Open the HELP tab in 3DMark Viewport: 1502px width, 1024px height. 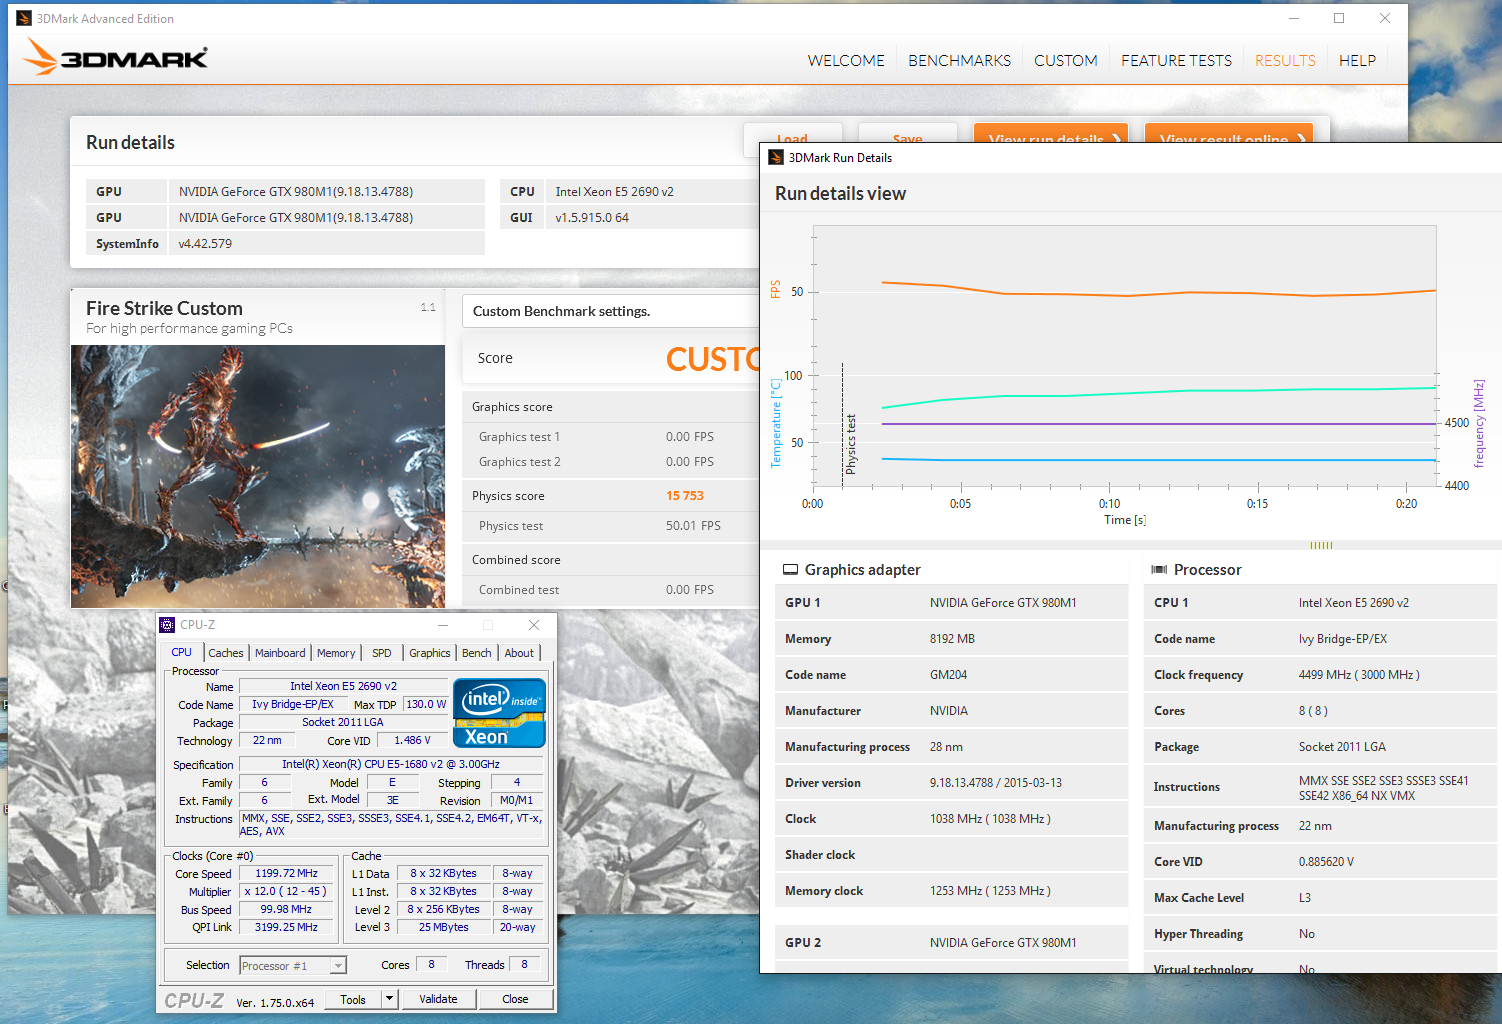[1357, 61]
